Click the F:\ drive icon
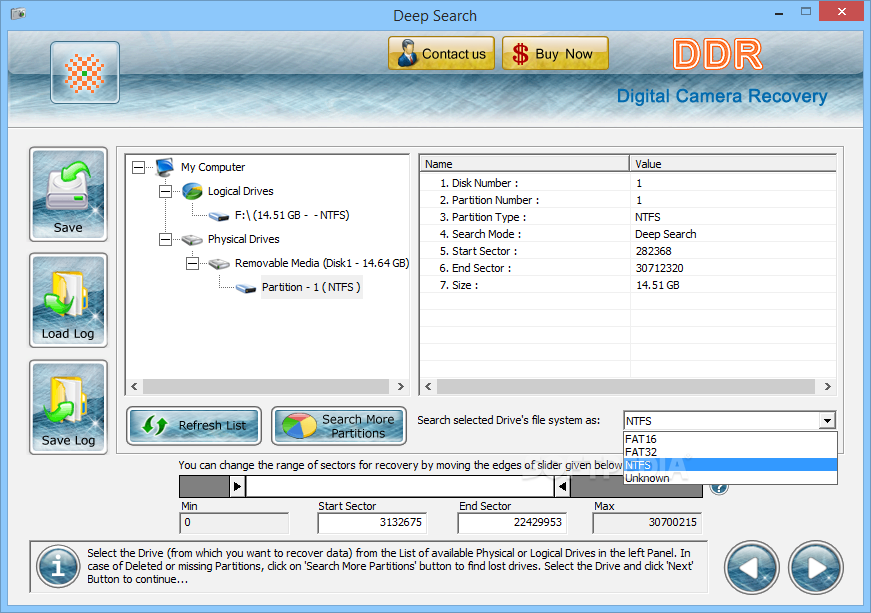 point(219,216)
